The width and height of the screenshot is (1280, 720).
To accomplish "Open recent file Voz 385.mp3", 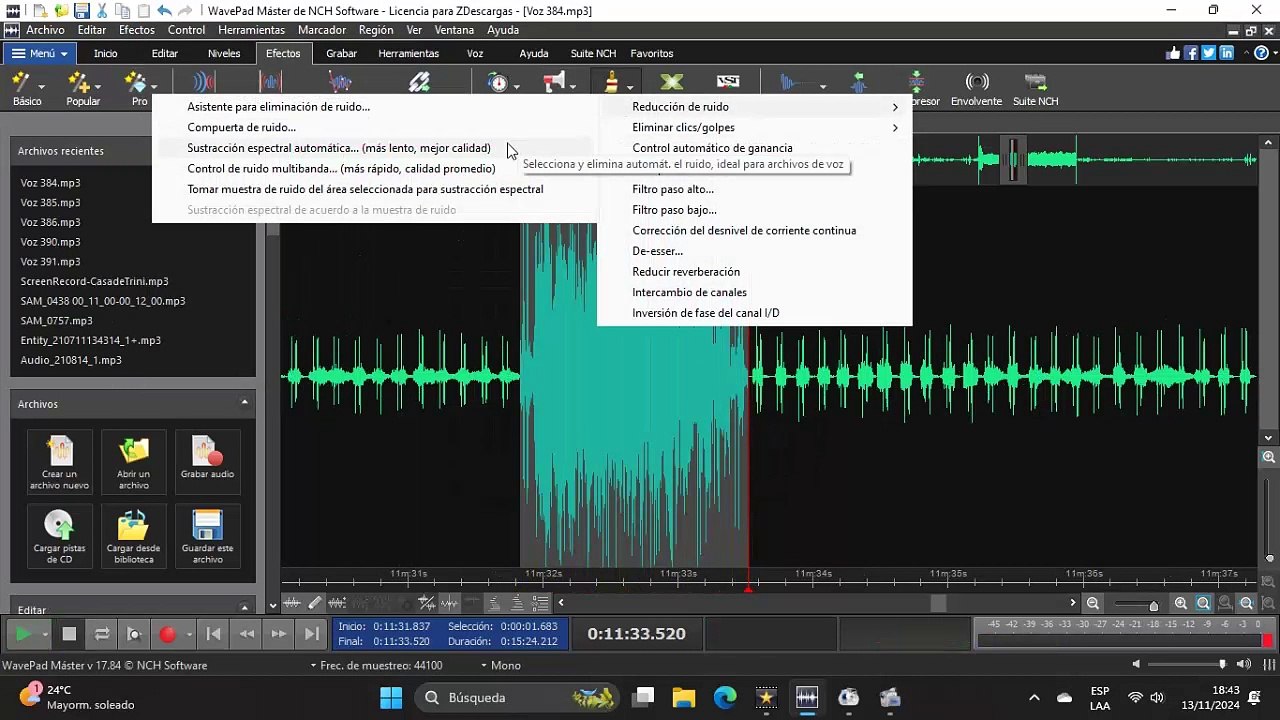I will (x=50, y=202).
